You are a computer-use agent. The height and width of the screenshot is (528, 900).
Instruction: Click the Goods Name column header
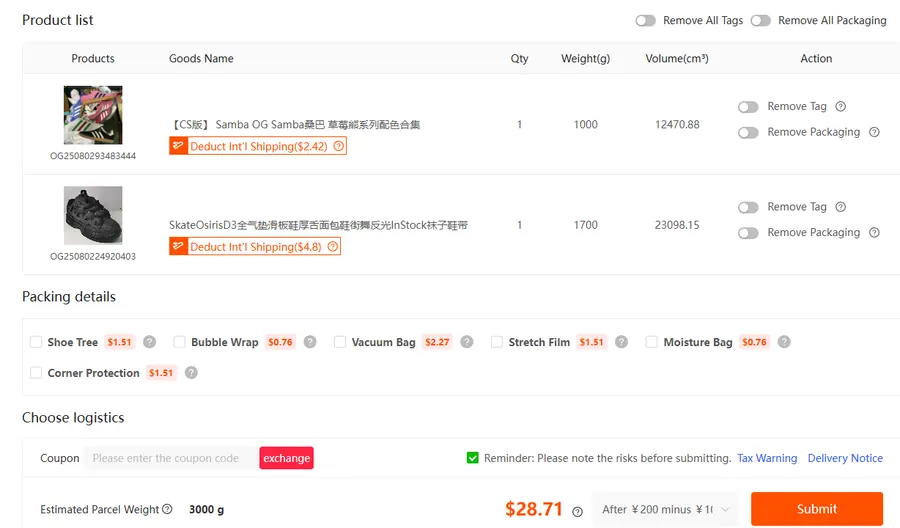click(201, 59)
